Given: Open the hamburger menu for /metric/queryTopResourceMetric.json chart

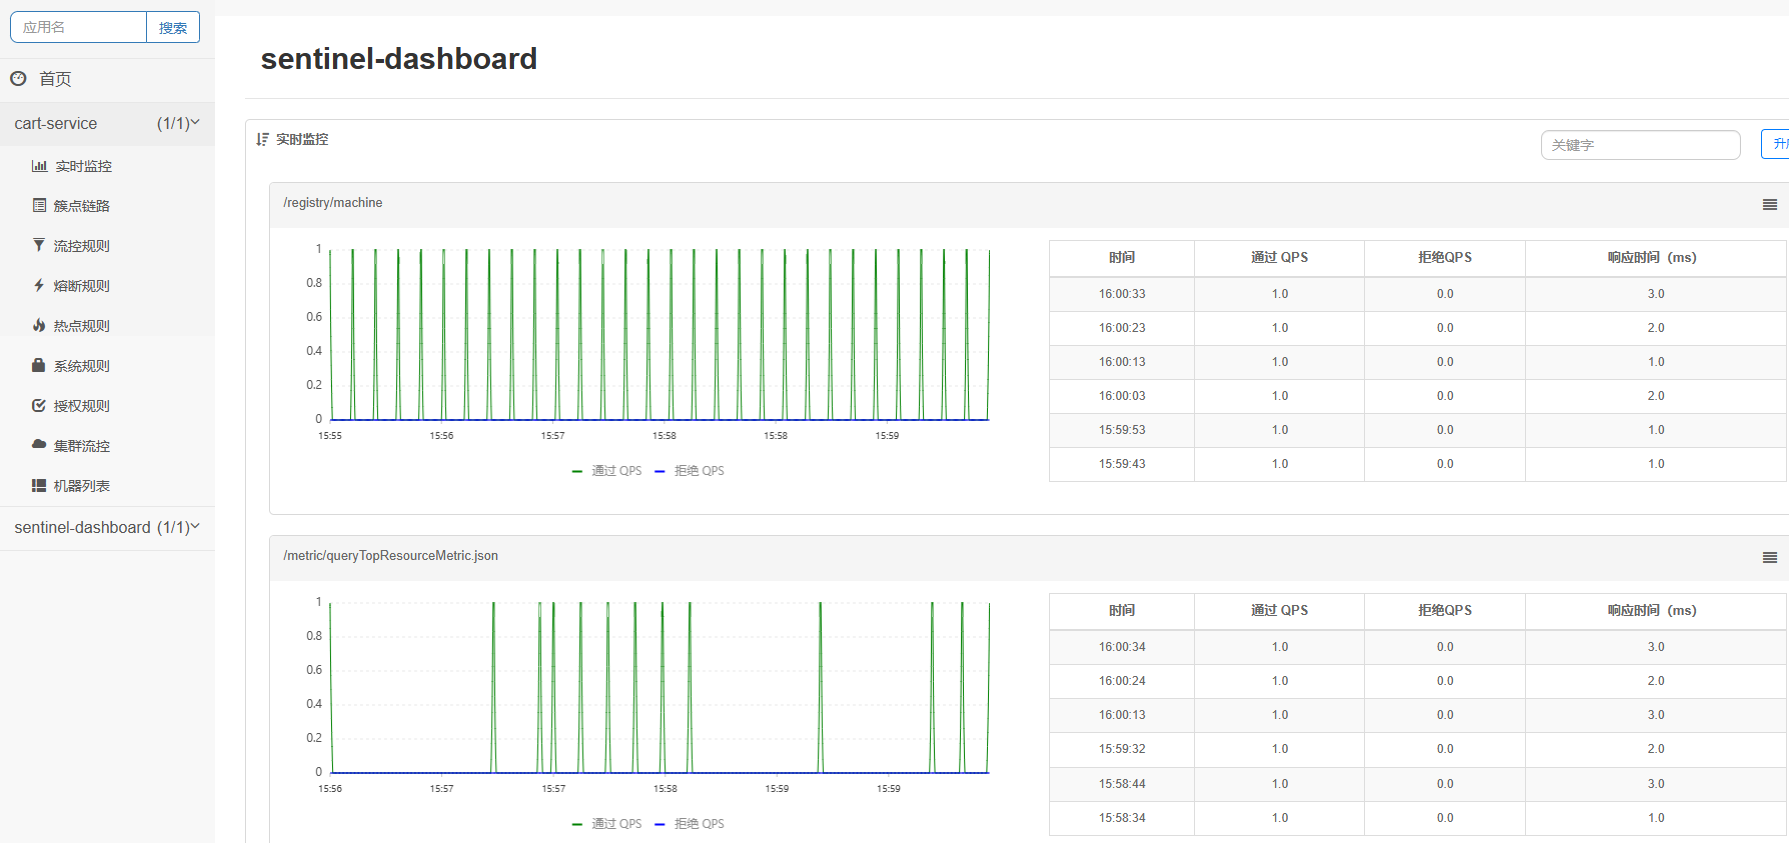Looking at the screenshot, I should point(1770,558).
